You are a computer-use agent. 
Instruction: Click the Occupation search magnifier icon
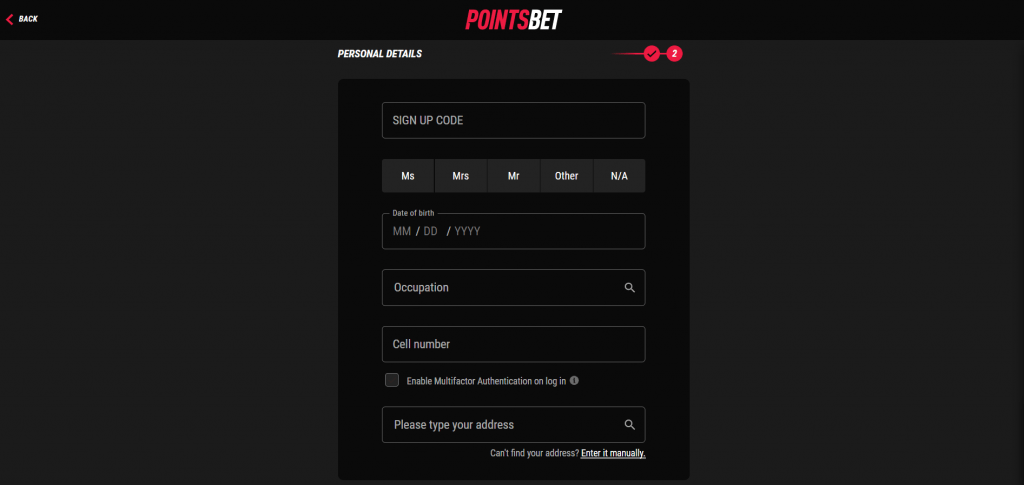point(630,287)
